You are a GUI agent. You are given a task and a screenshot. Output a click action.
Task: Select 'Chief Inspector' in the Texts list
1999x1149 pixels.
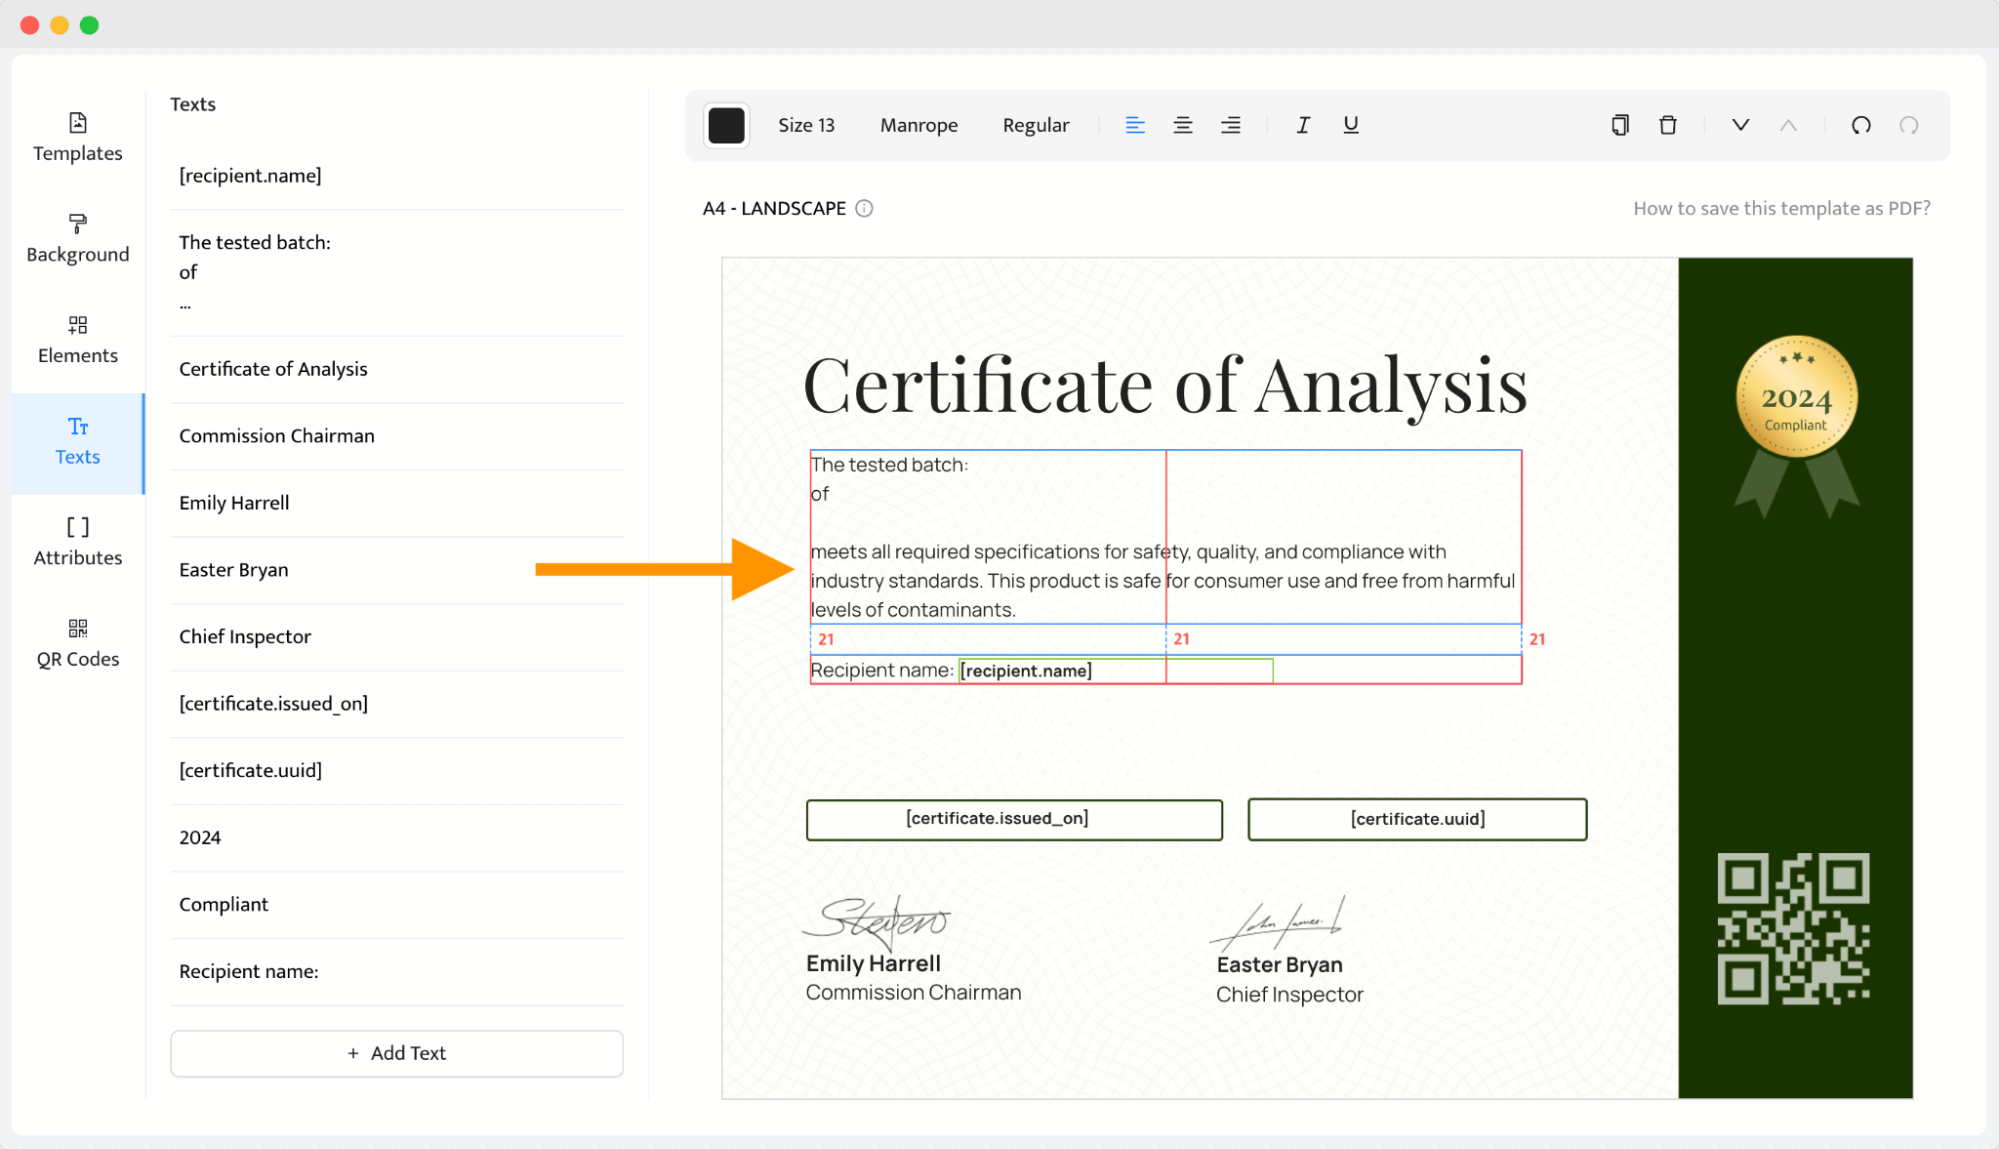[397, 637]
